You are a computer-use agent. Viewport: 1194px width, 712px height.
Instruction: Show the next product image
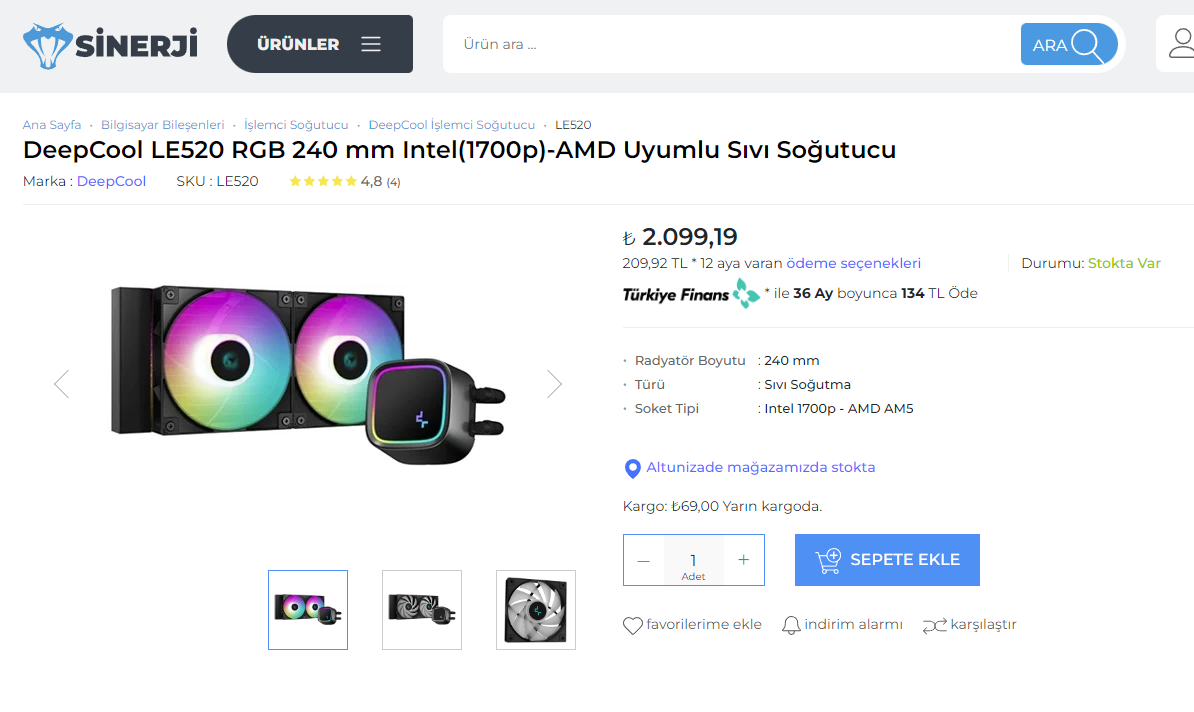pos(554,384)
